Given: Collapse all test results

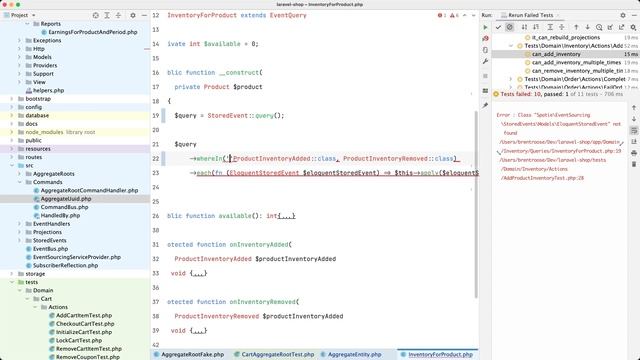Looking at the screenshot, I should pyautogui.click(x=562, y=27).
